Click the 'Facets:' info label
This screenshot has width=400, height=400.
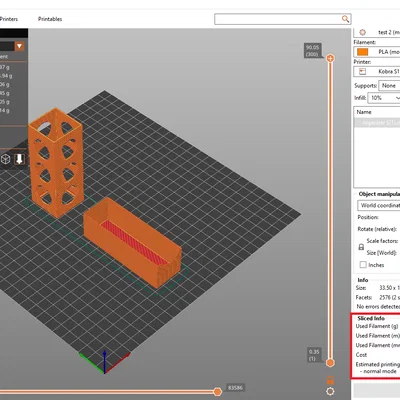pyautogui.click(x=364, y=297)
